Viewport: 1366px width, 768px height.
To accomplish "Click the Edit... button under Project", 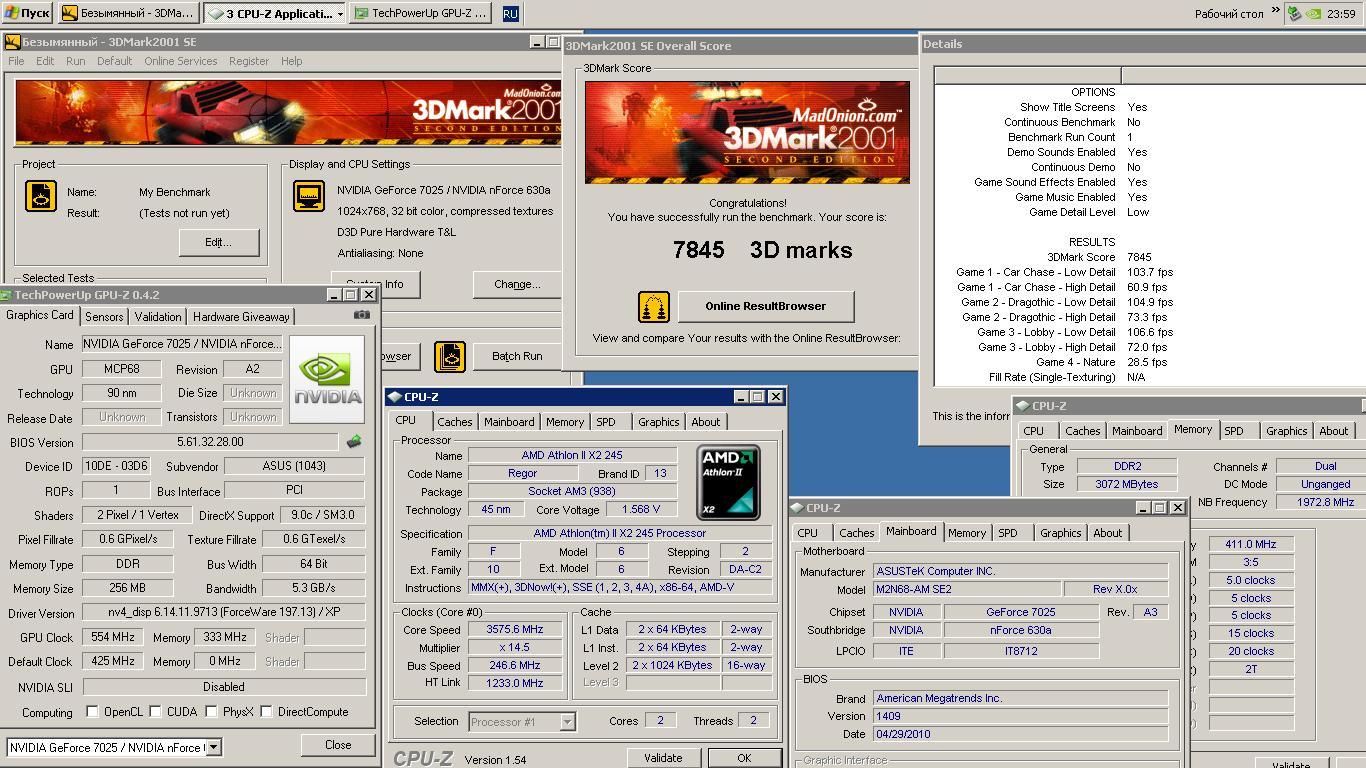I will pos(219,242).
